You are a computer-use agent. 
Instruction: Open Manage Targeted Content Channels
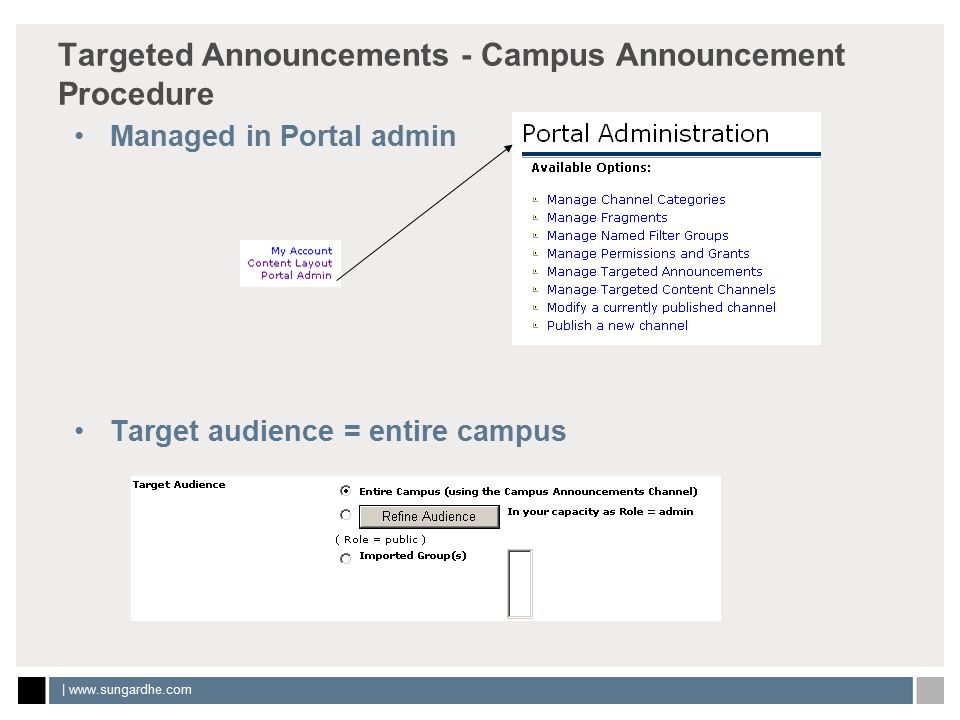tap(661, 290)
